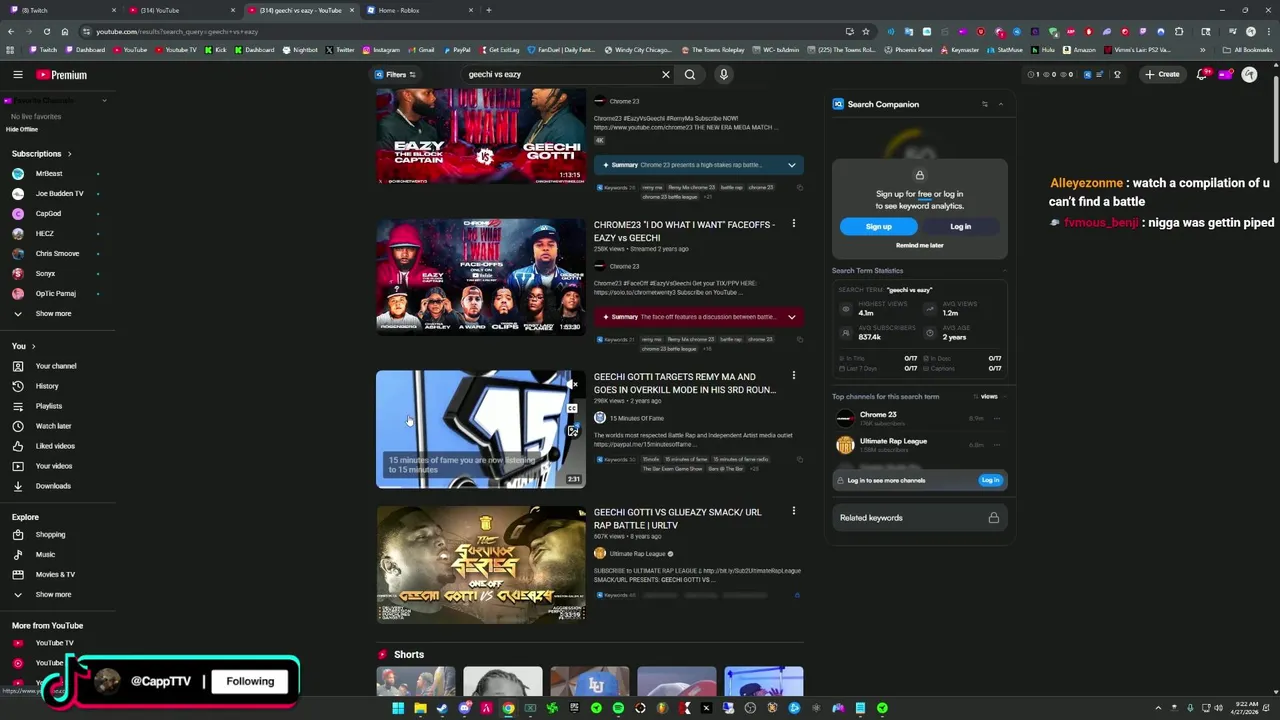Collapse Search Term Statistics section
Viewport: 1280px width, 720px height.
click(x=1004, y=271)
